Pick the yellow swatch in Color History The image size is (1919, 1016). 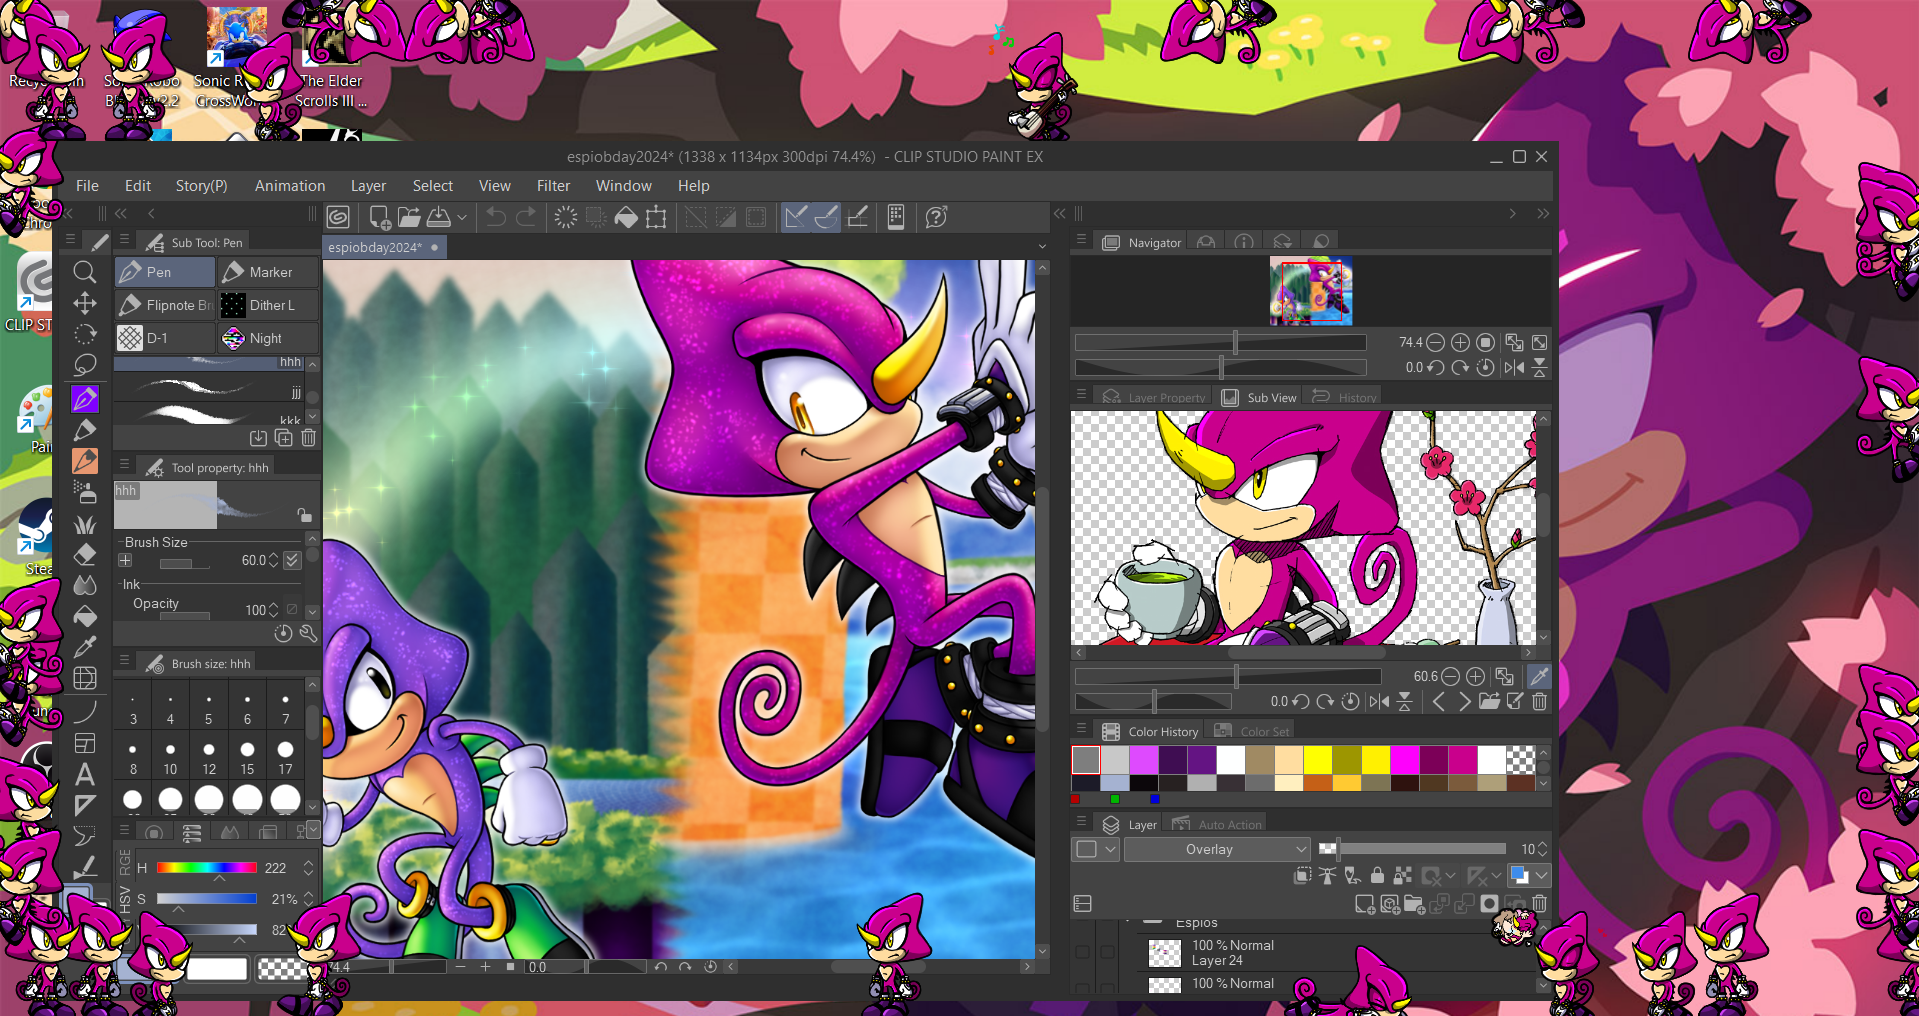pos(1317,760)
